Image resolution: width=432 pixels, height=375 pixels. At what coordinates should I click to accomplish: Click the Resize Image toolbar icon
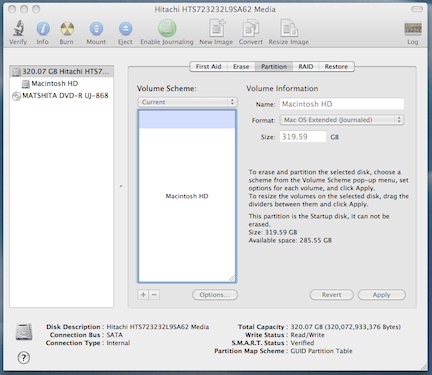coord(289,28)
